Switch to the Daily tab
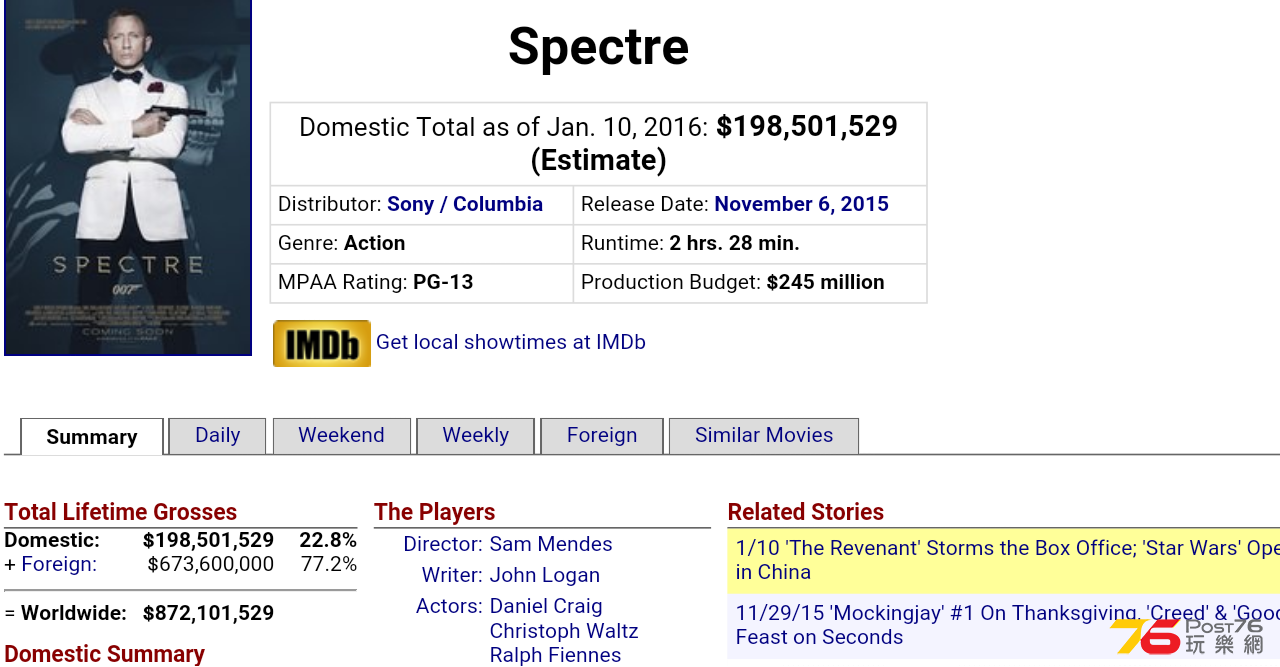1280x667 pixels. (217, 436)
